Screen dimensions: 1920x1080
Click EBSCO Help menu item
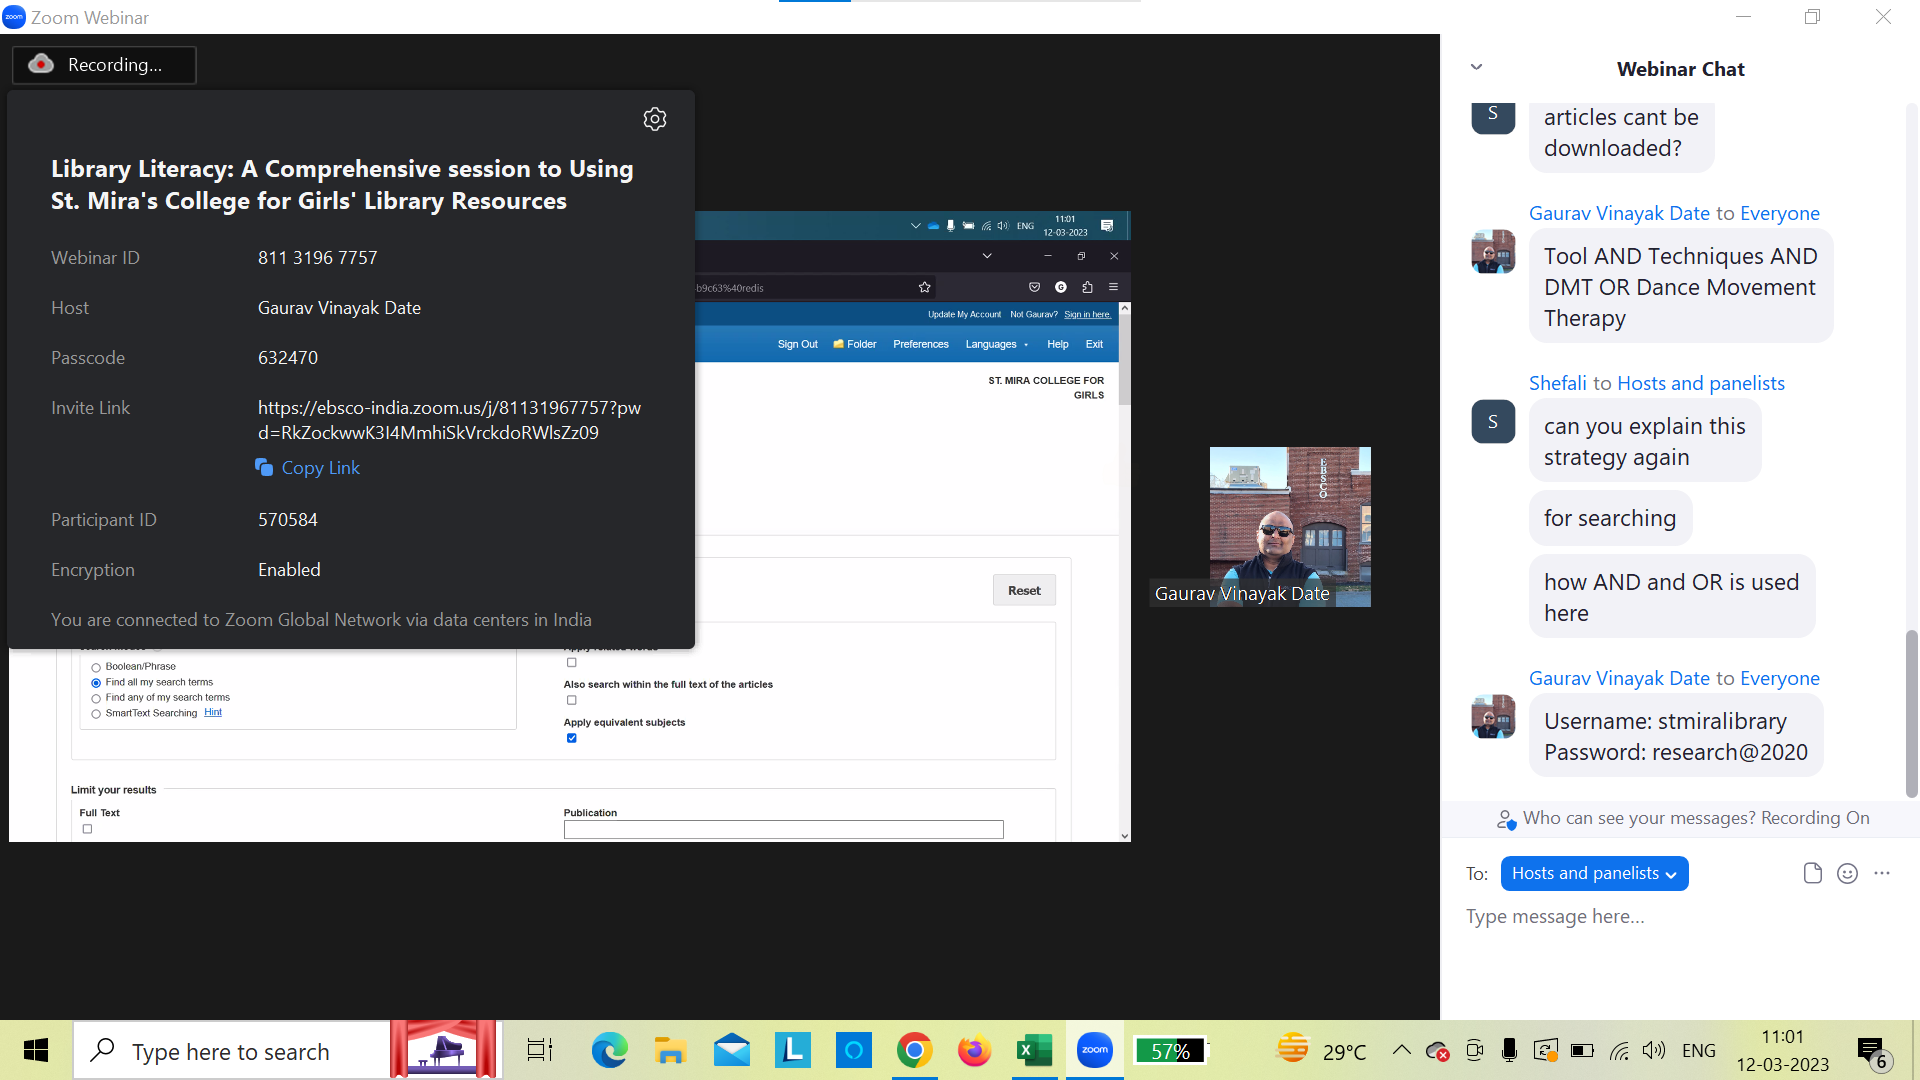1058,344
